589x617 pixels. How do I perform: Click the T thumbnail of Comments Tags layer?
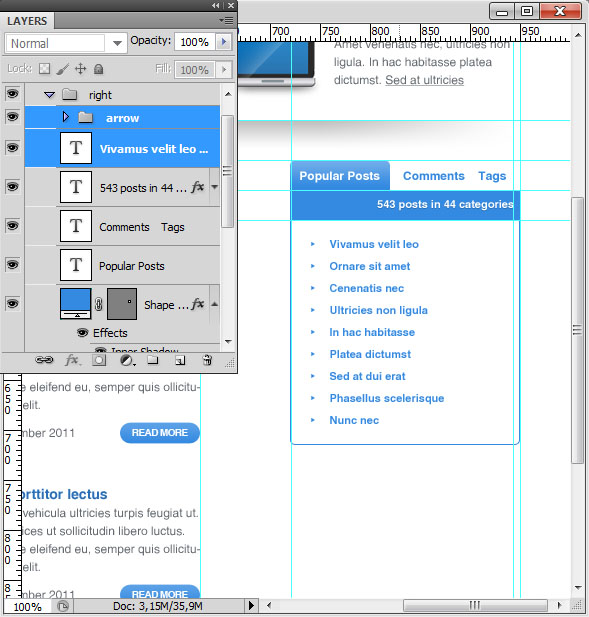pos(76,226)
